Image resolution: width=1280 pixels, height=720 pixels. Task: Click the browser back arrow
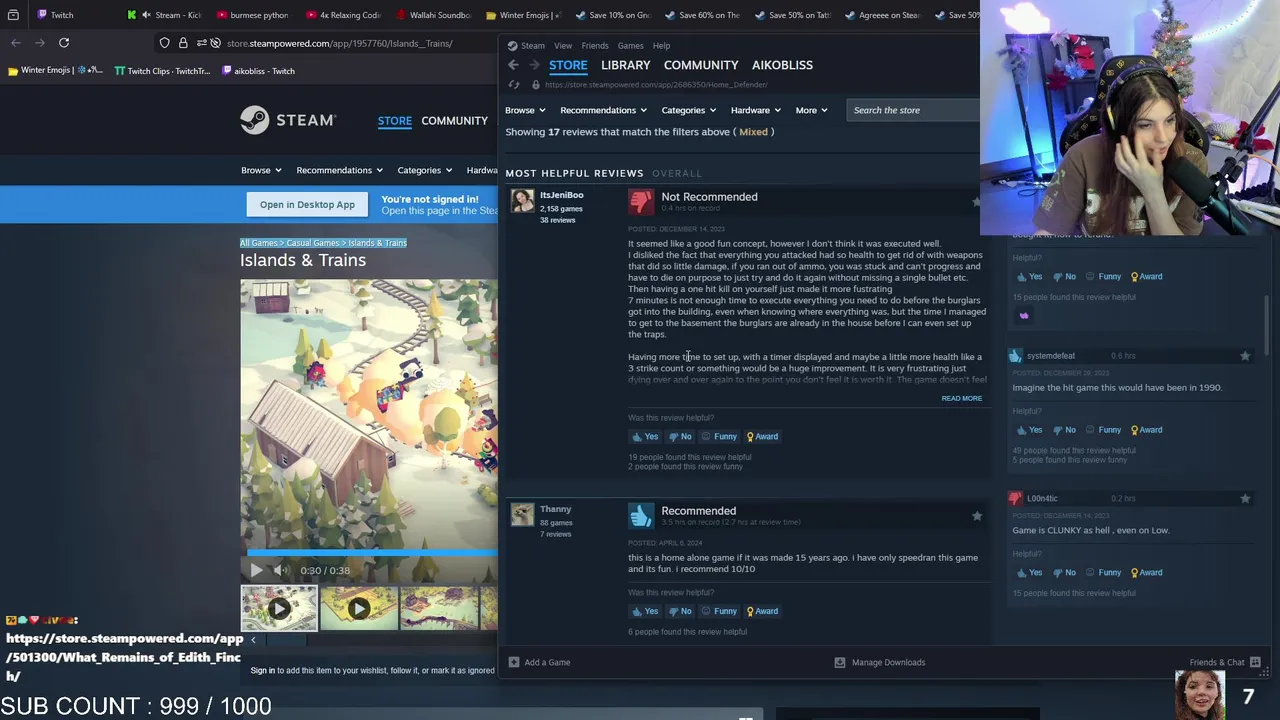(x=16, y=43)
